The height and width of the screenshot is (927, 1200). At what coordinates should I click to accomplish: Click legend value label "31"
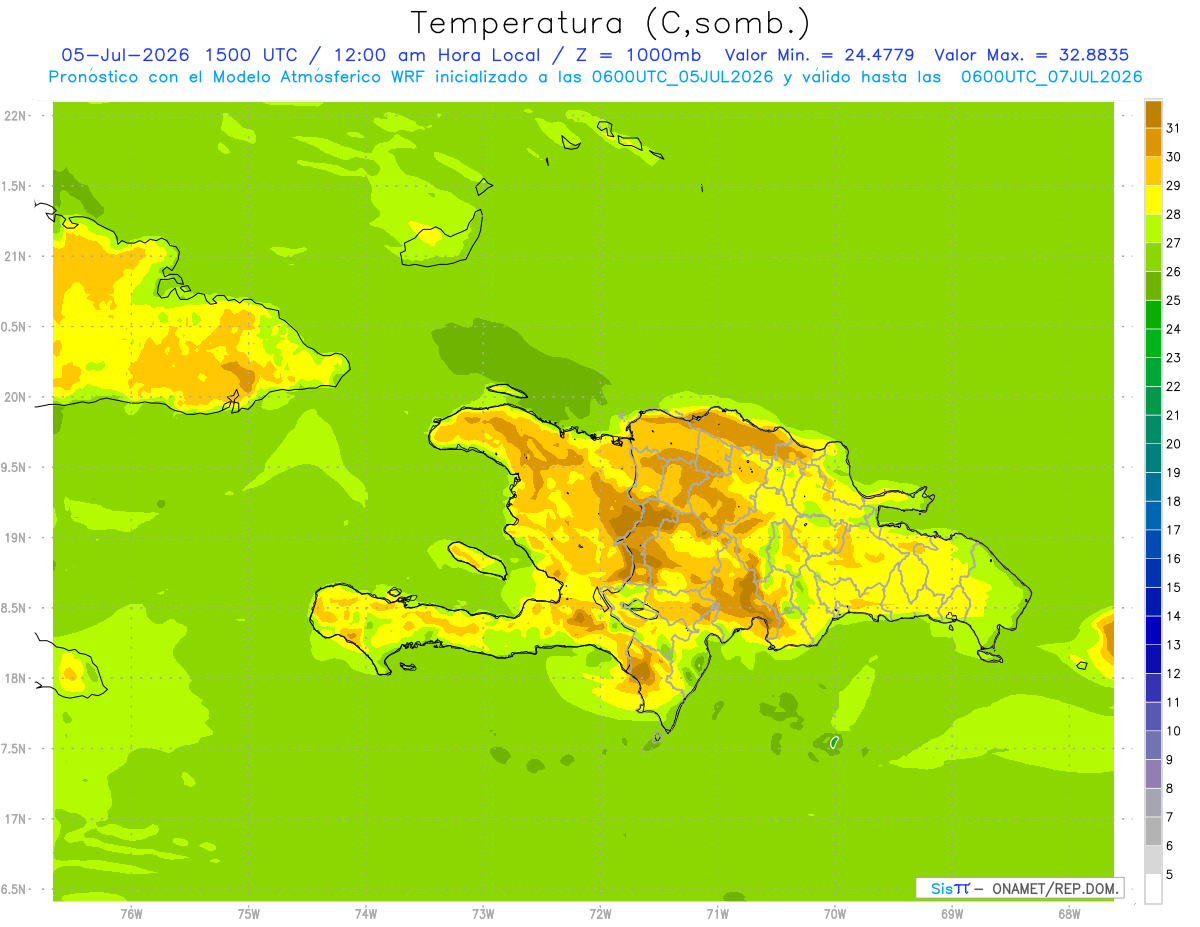coord(1173,128)
